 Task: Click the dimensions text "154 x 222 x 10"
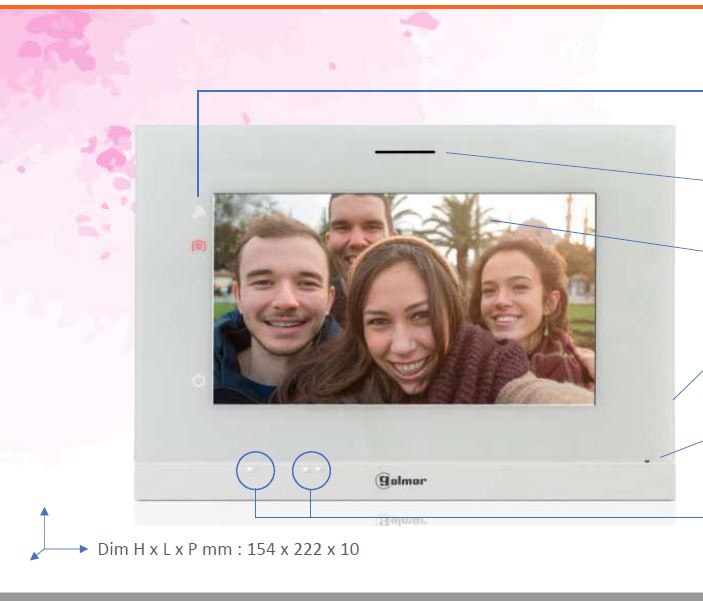pyautogui.click(x=303, y=549)
